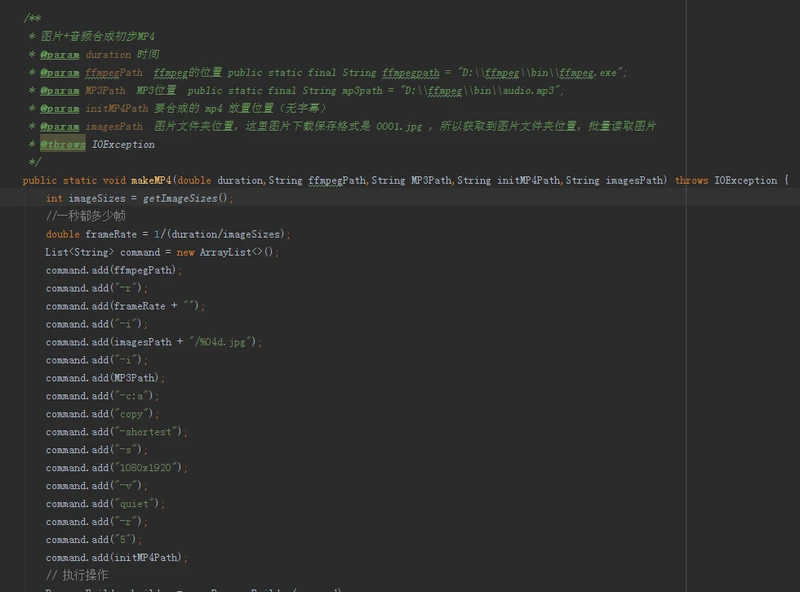Click the line command.add(initMP4Path);
The height and width of the screenshot is (592, 800).
pos(117,557)
